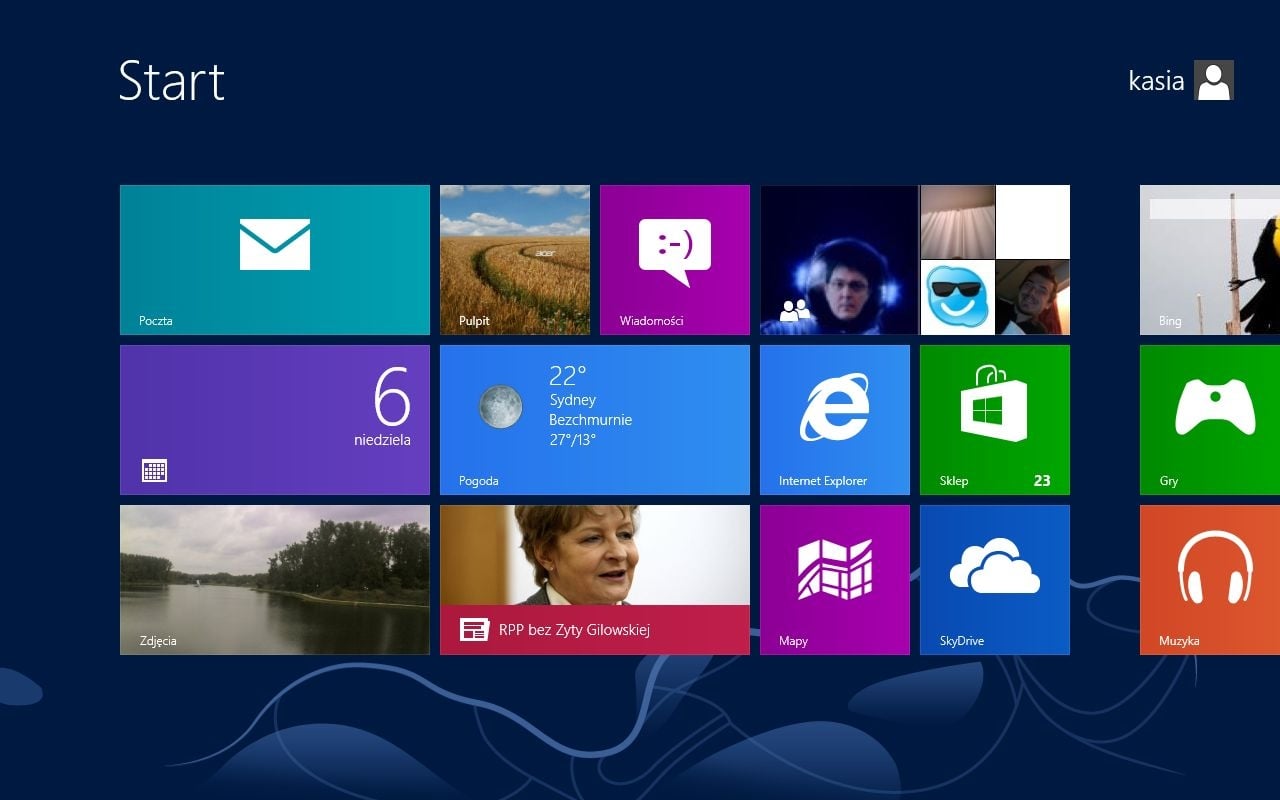Click the 'Mapy' tile label
Screen dimensions: 1280x800
(793, 641)
